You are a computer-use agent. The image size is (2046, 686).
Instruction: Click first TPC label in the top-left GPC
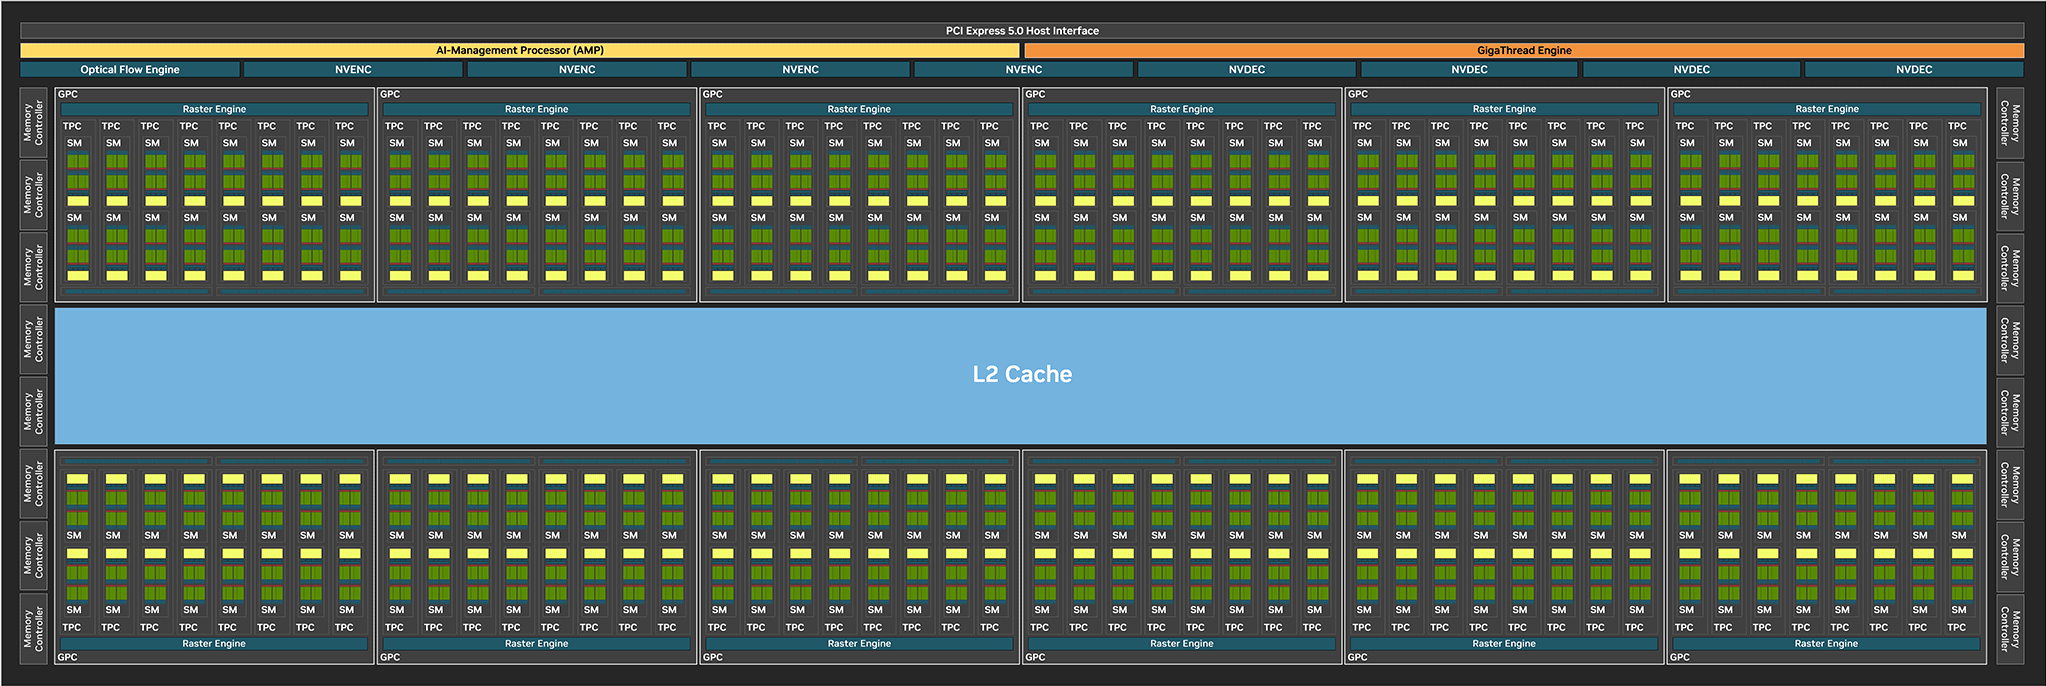(72, 126)
